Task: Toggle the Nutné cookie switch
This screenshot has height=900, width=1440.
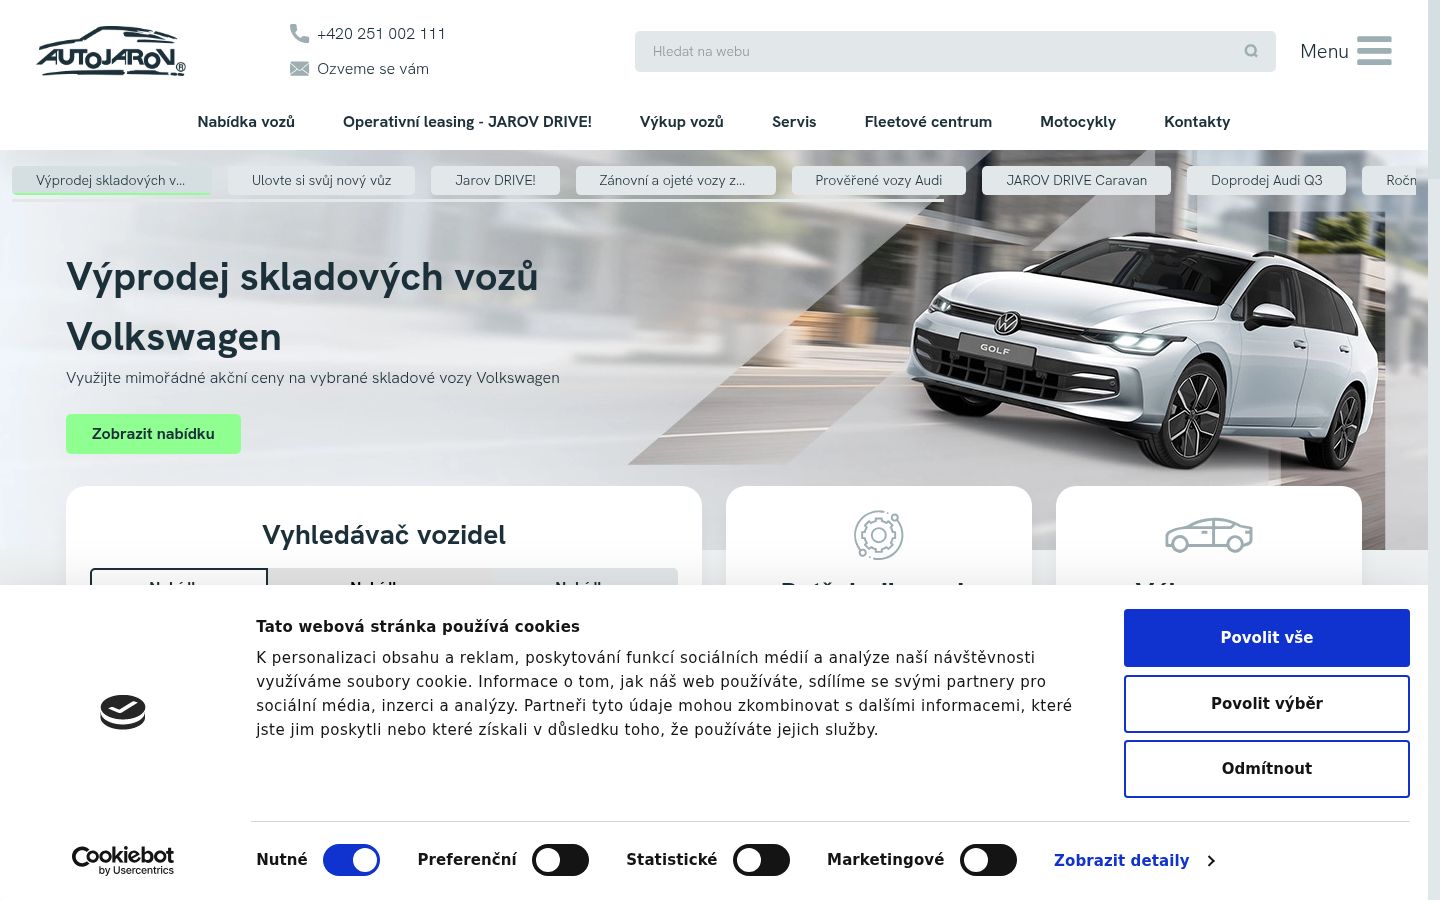Action: (351, 860)
